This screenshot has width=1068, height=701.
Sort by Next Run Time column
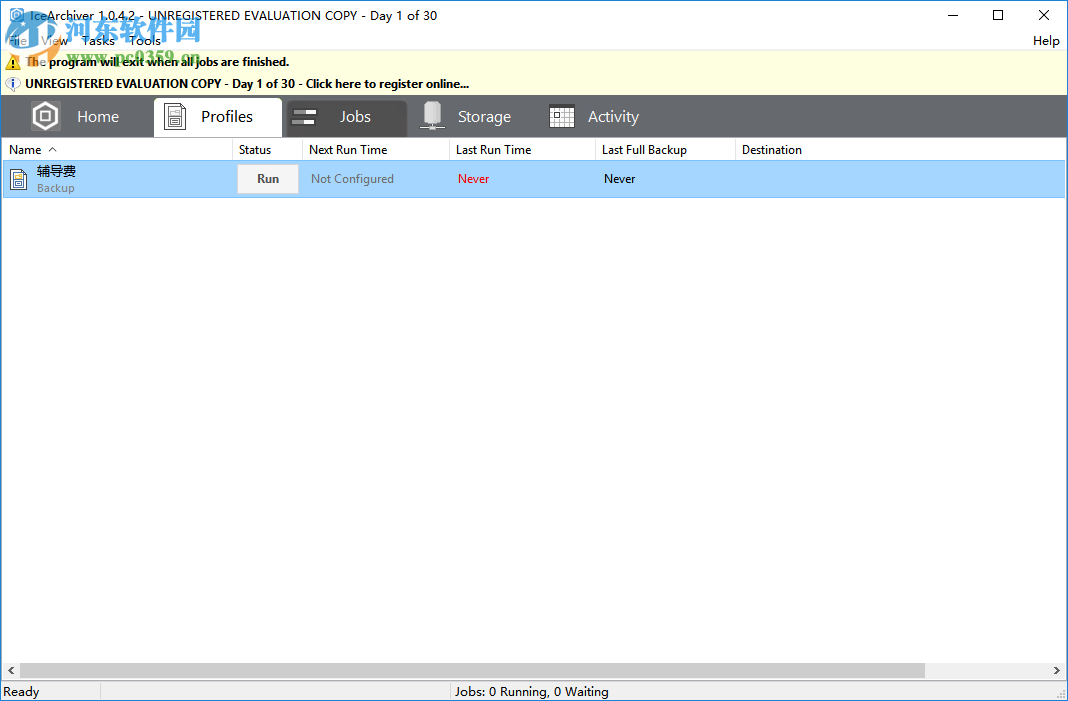point(376,150)
